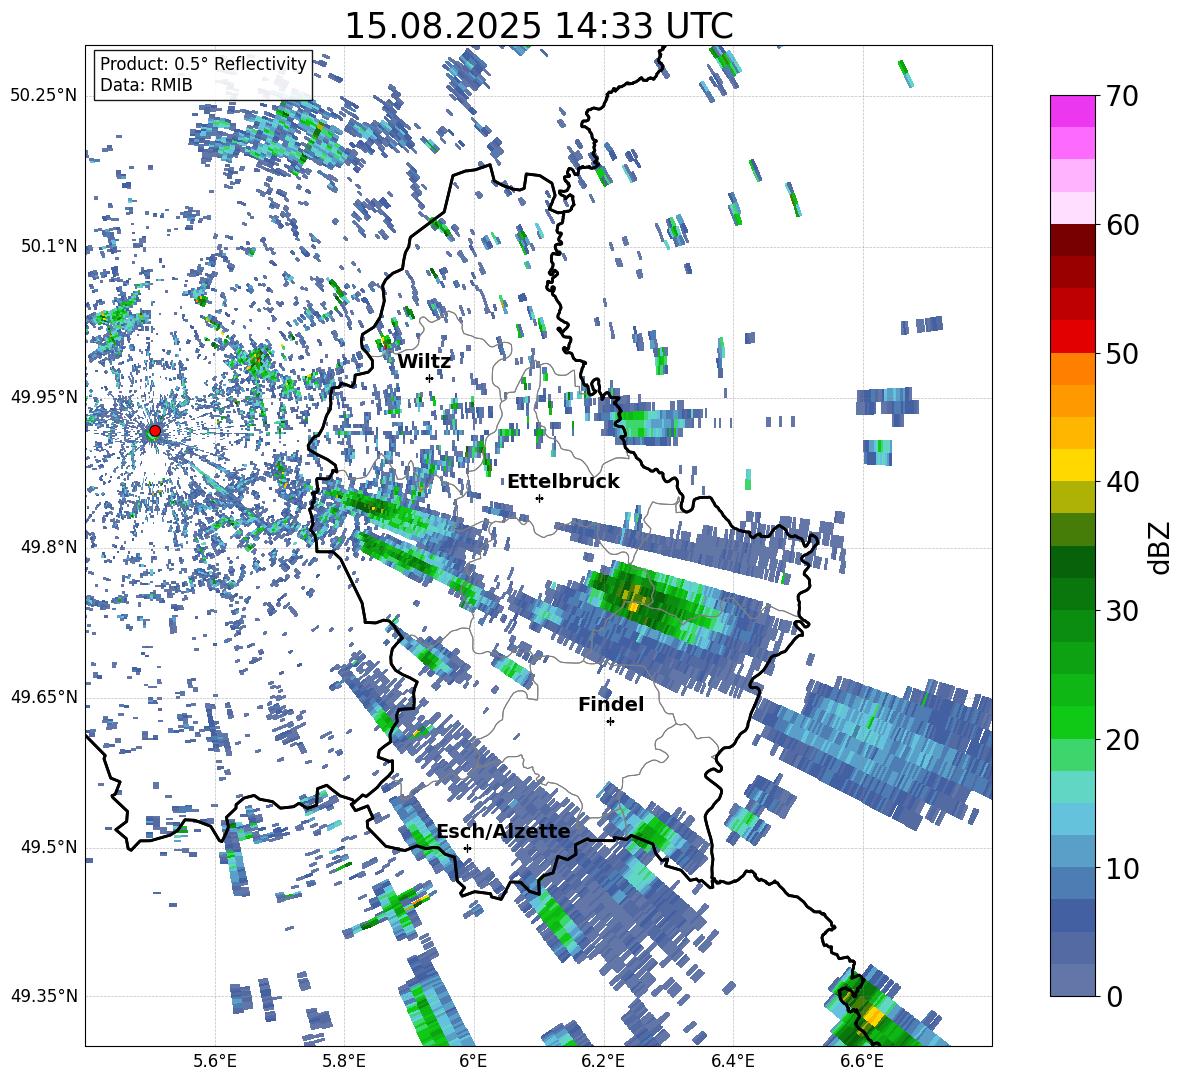This screenshot has width=1184, height=1081.
Task: Click the dBZ colorbar label
Action: pyautogui.click(x=1161, y=547)
